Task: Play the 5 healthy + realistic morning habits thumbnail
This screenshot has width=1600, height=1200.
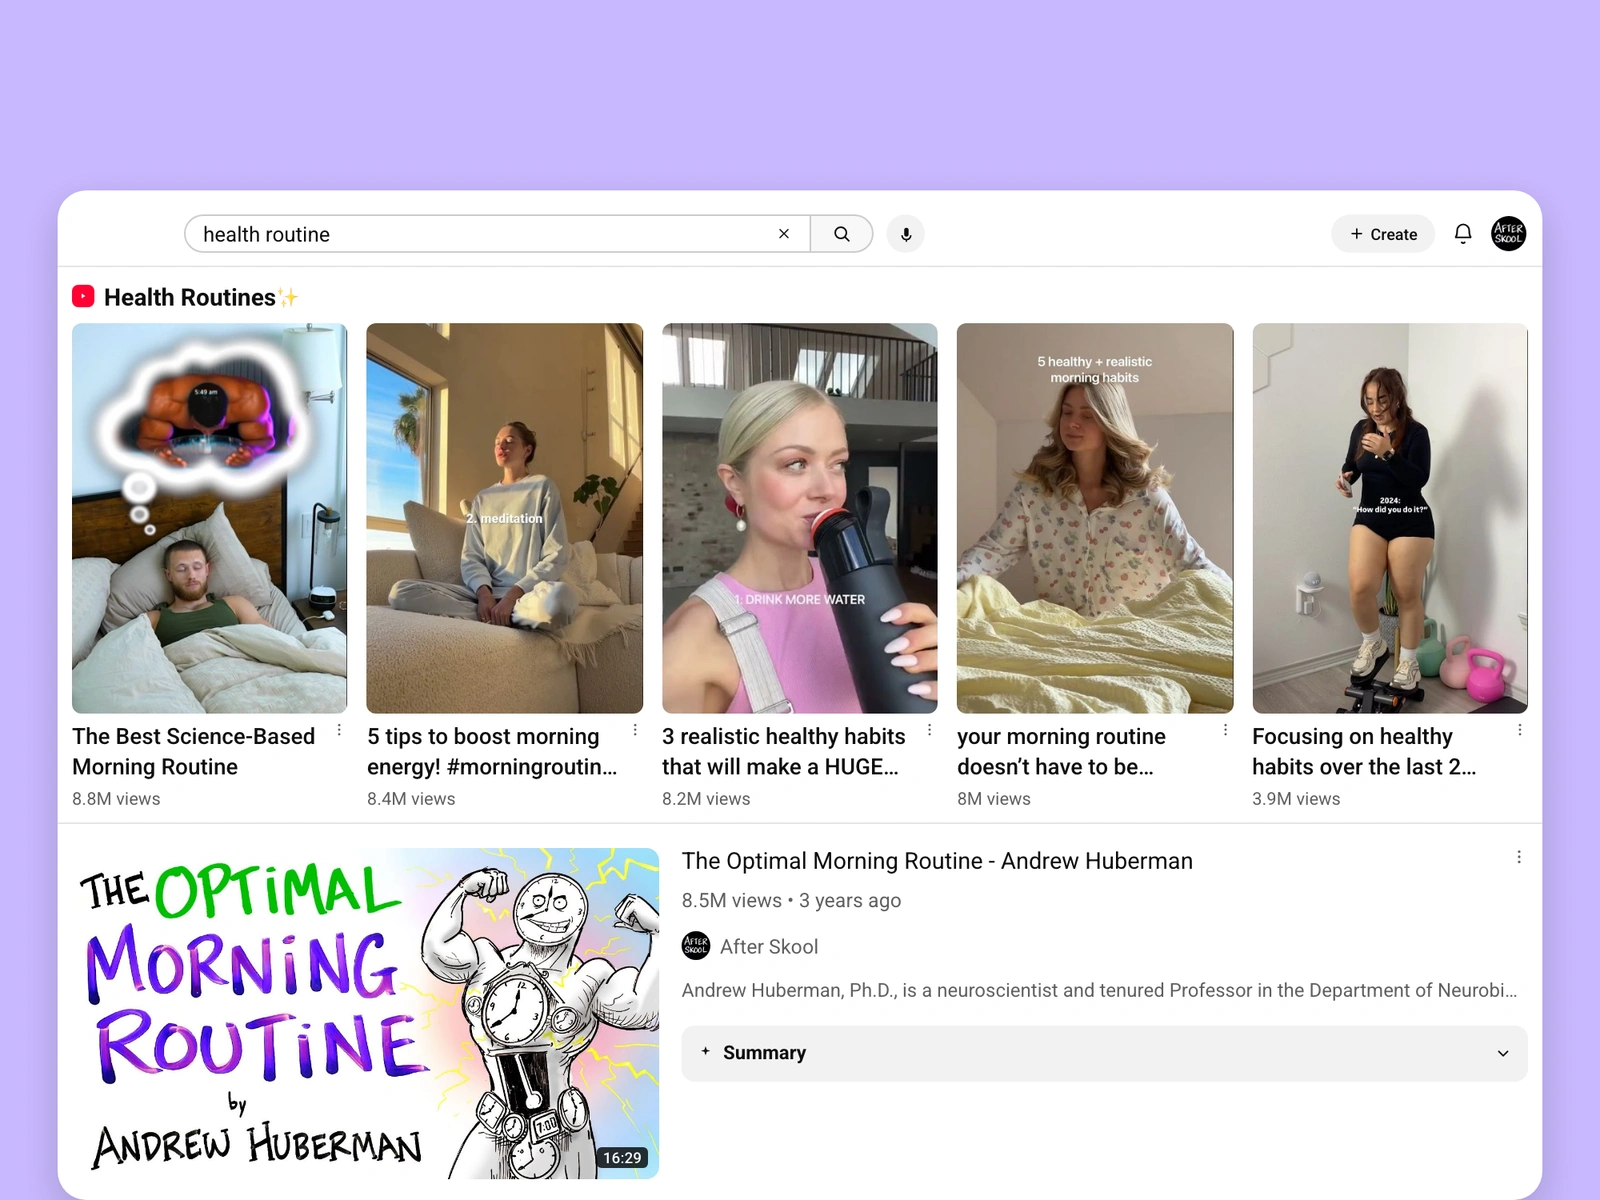Action: click(x=1095, y=518)
